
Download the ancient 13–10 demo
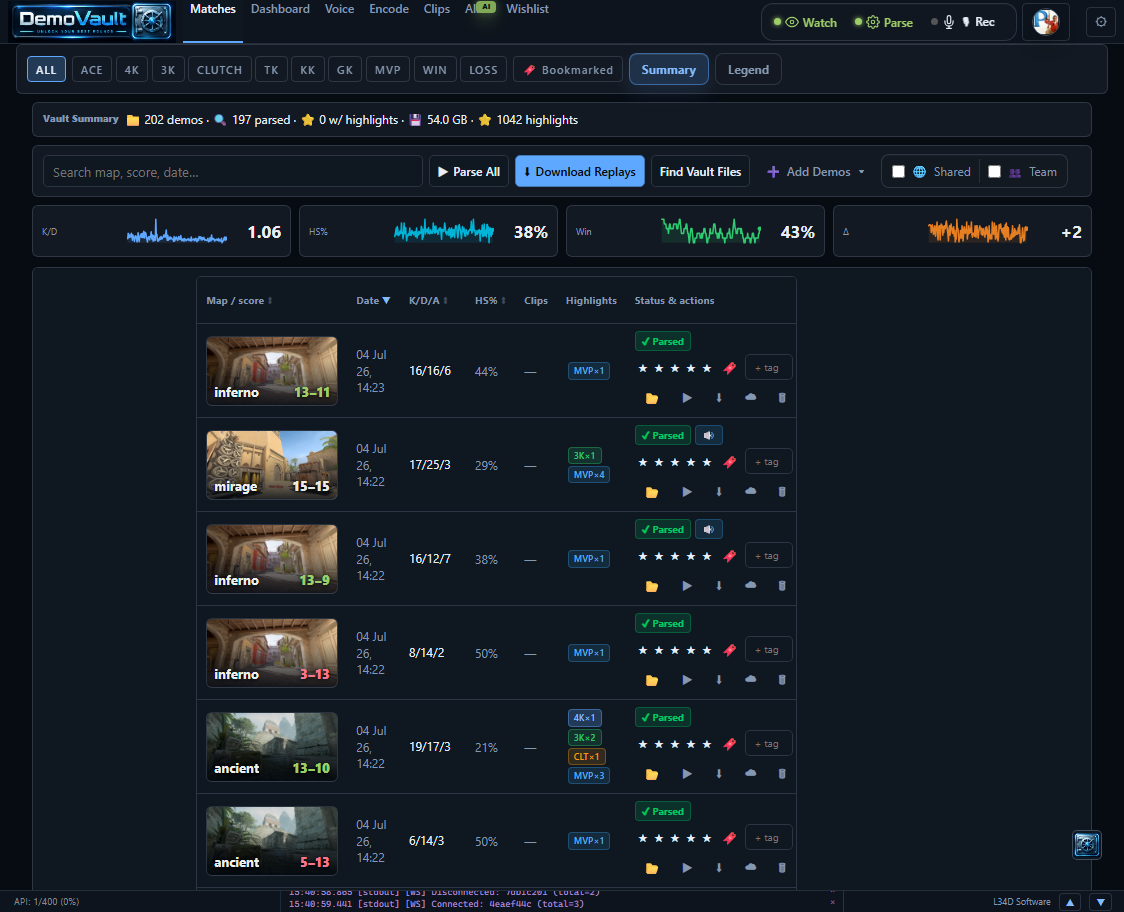[x=719, y=774]
